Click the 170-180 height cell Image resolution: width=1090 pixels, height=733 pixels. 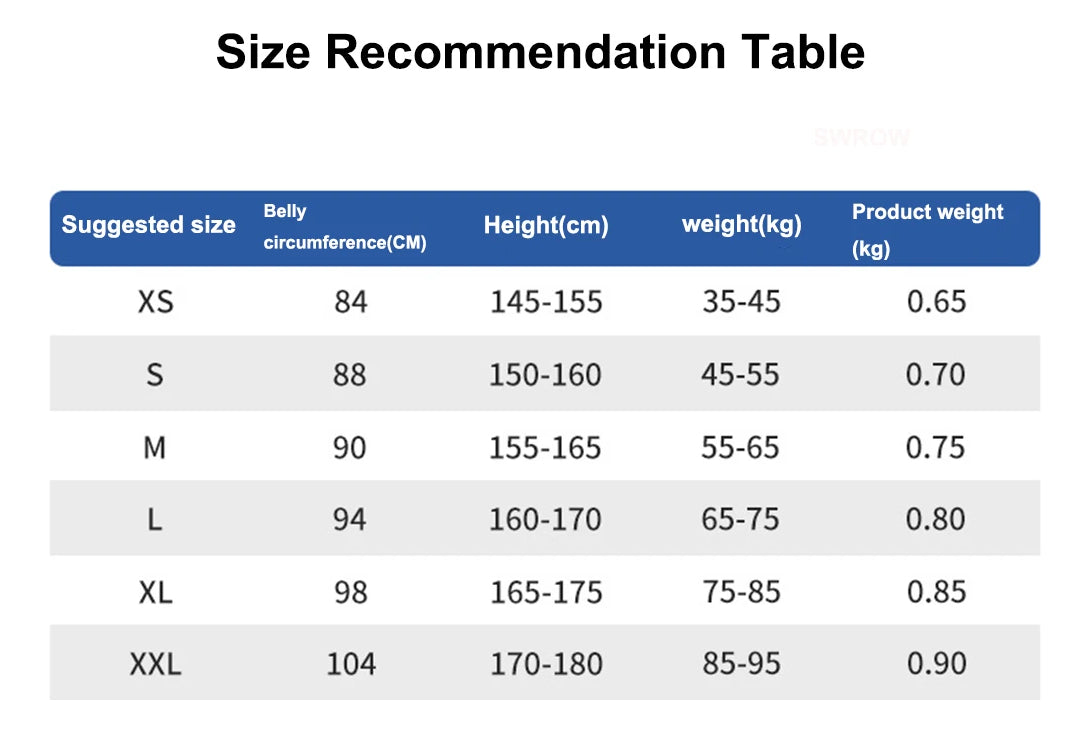pyautogui.click(x=545, y=663)
